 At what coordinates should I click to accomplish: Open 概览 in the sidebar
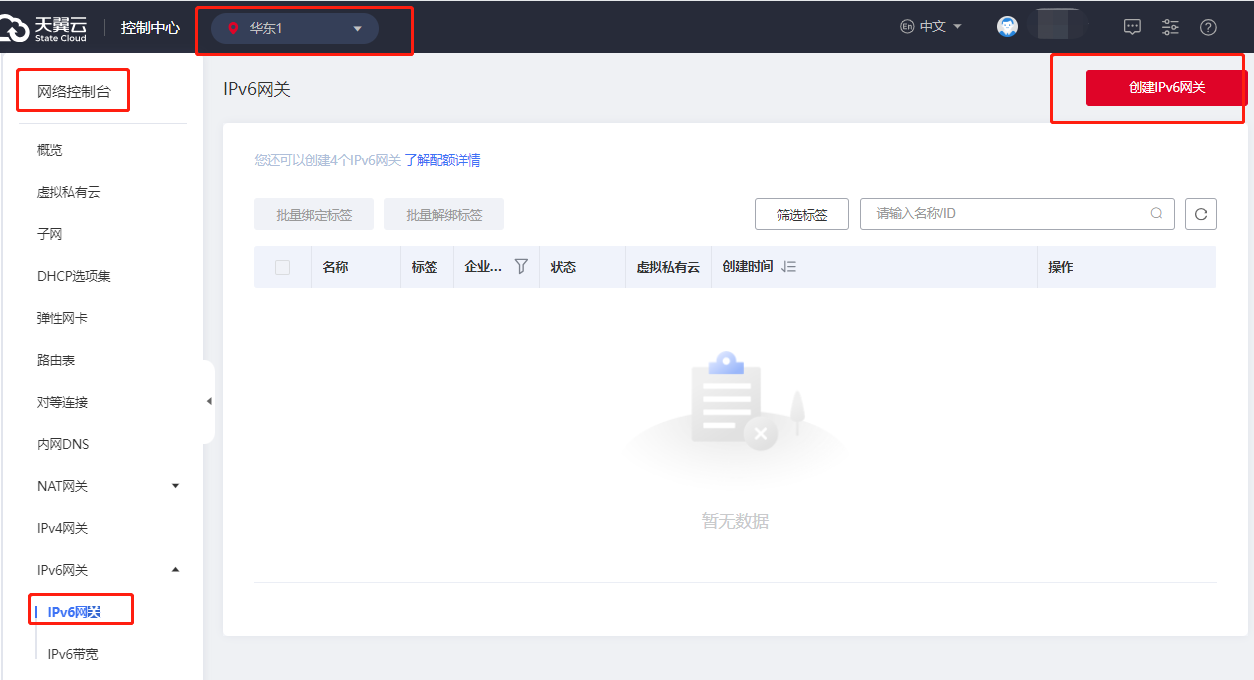click(50, 150)
